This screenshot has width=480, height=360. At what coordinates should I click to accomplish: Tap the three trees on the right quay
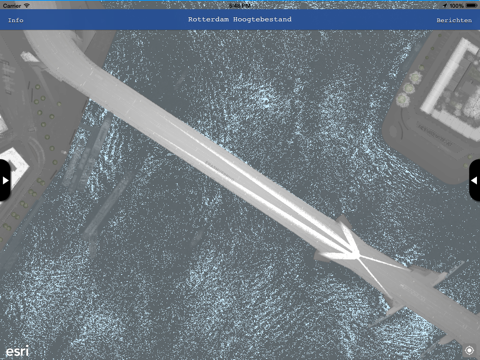409,89
